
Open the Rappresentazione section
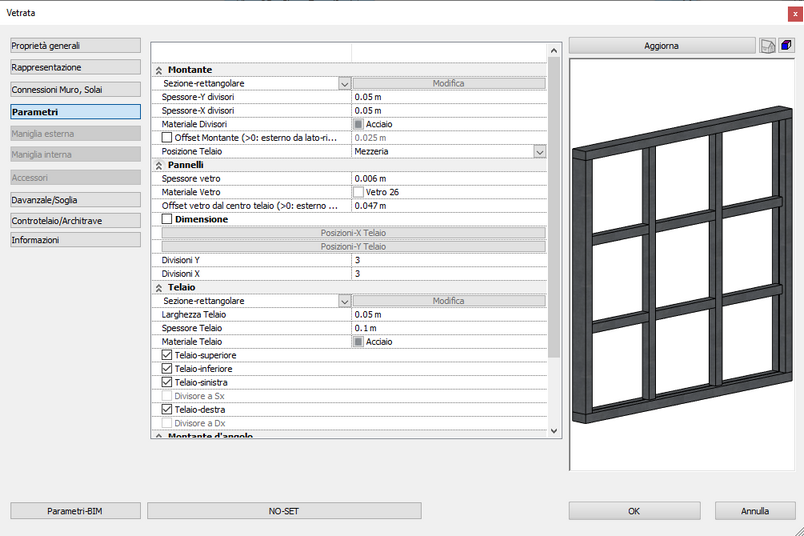(x=75, y=67)
